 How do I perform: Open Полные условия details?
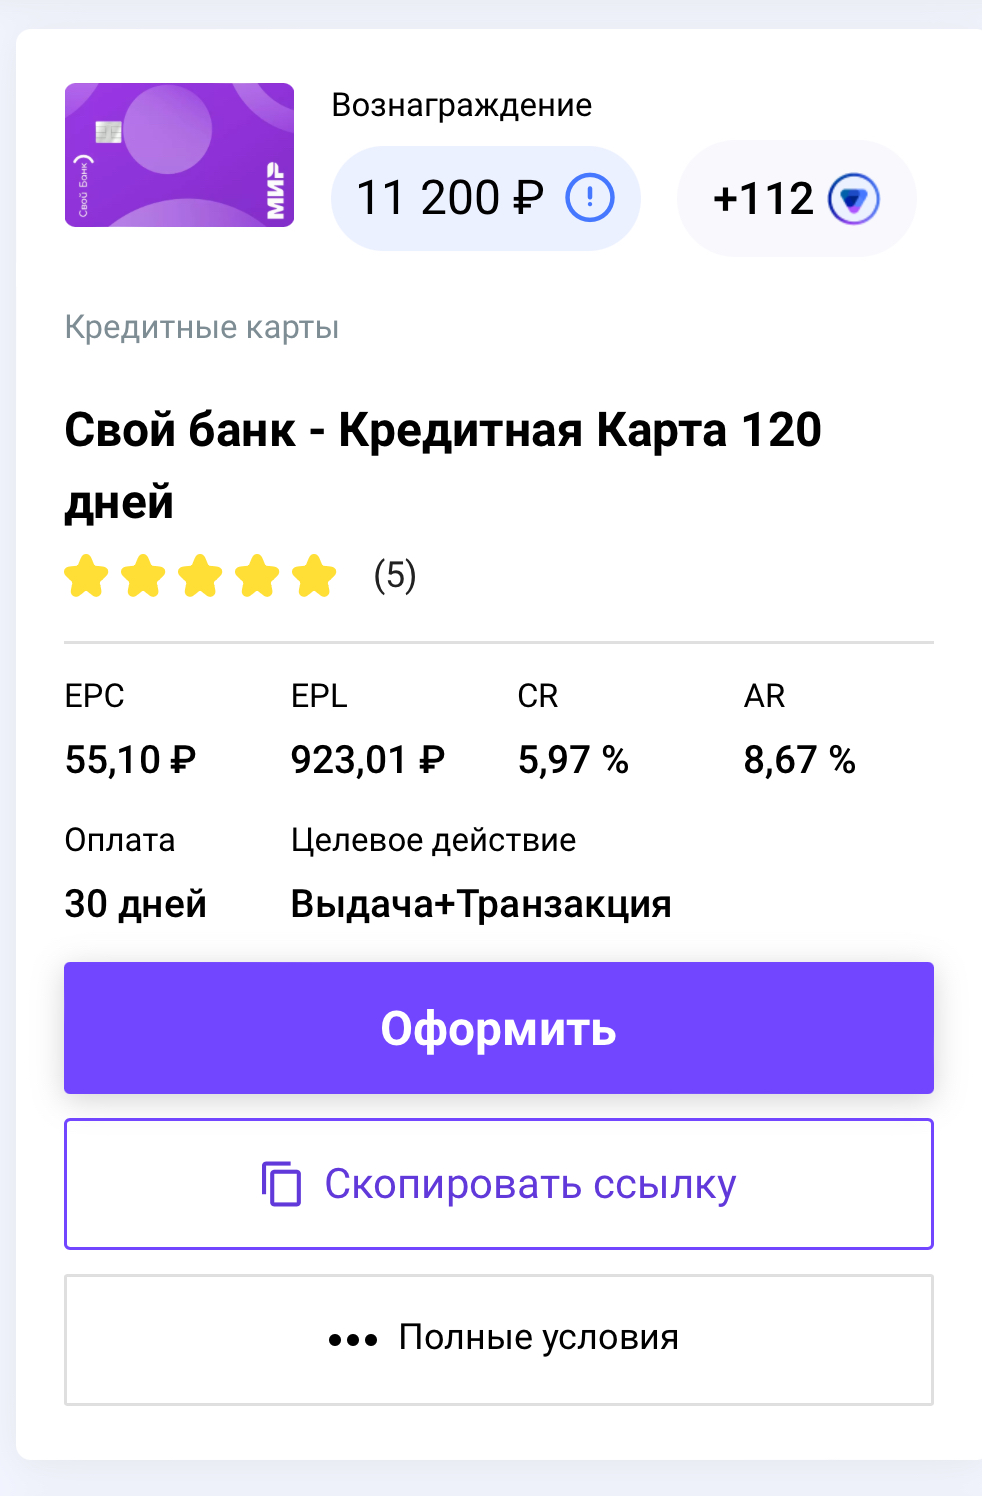coord(499,1340)
